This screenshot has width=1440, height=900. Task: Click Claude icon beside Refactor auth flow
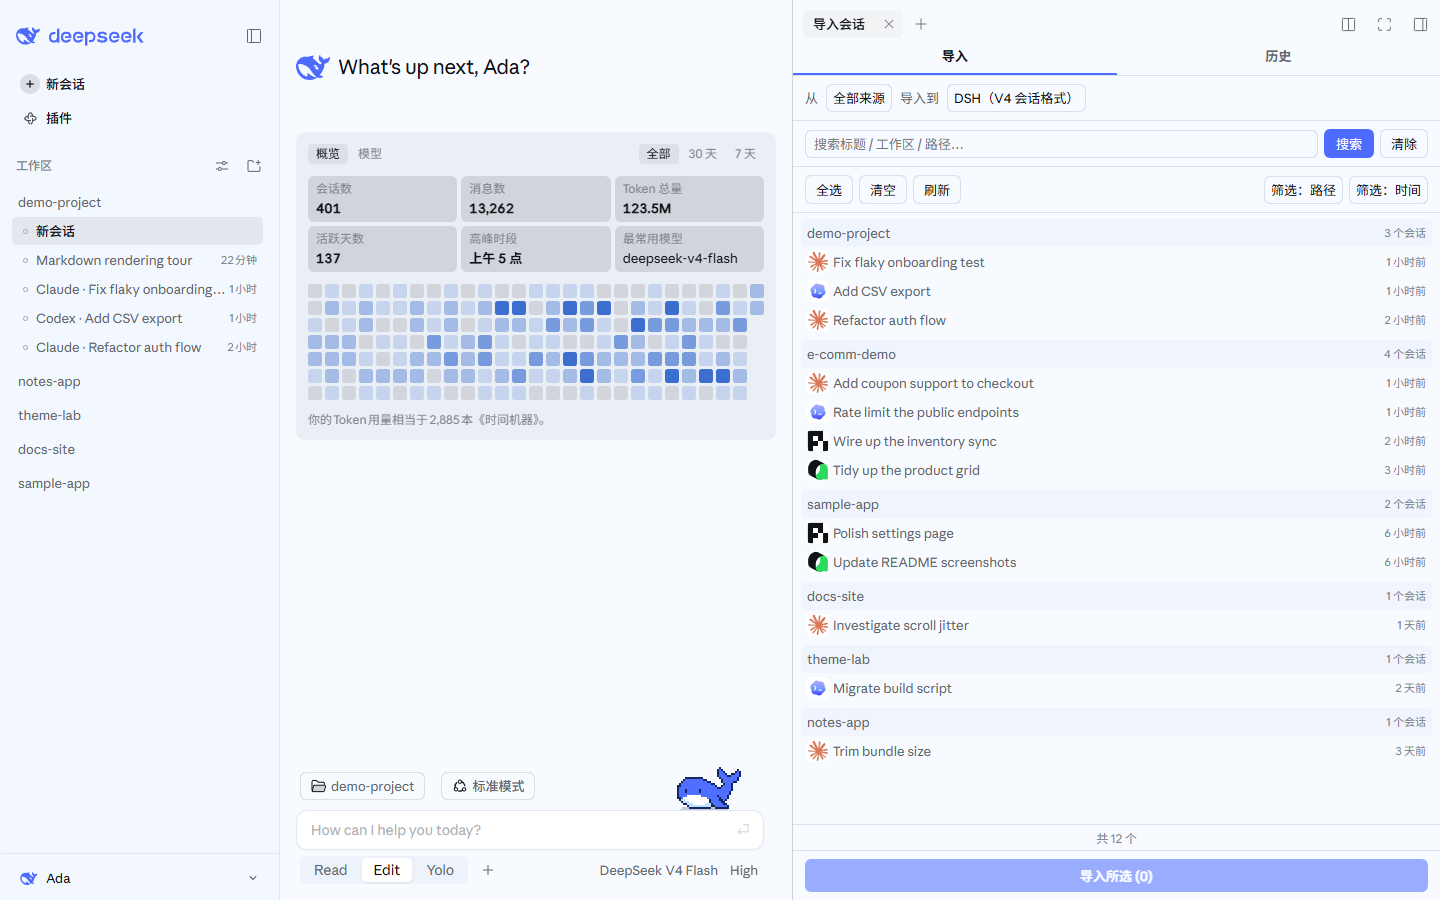(x=818, y=320)
